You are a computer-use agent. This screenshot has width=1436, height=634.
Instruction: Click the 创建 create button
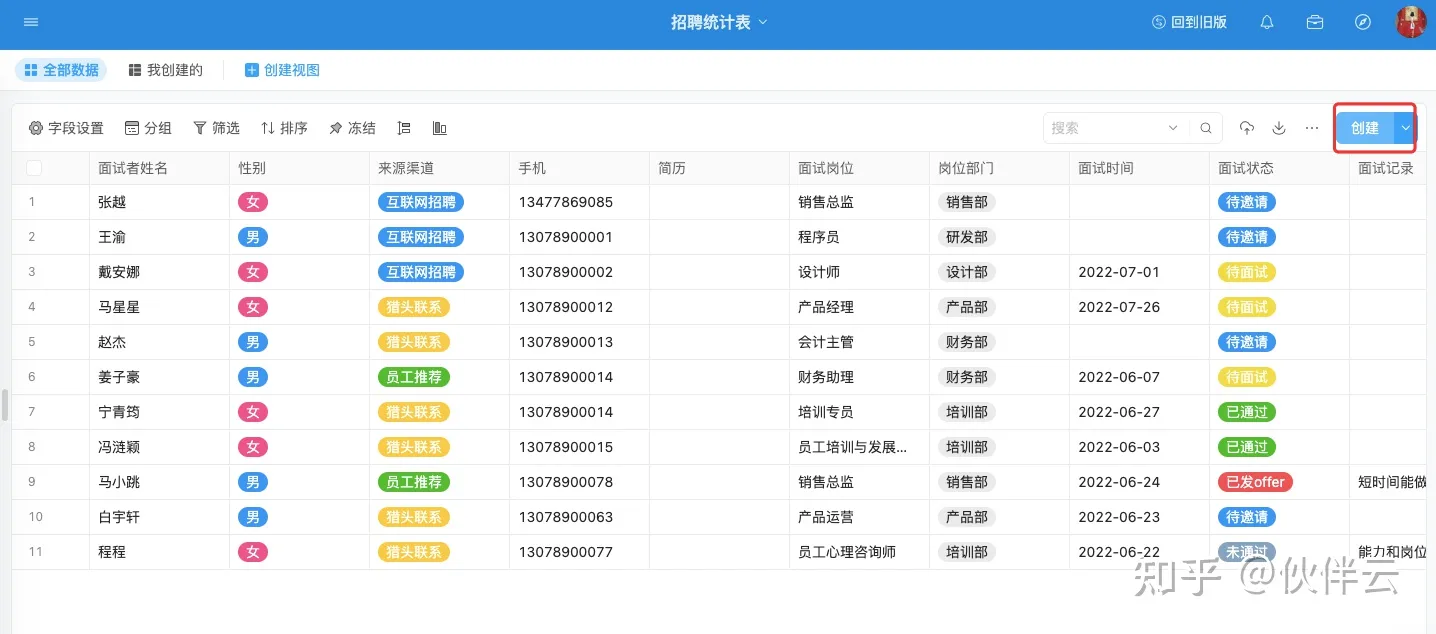coord(1365,128)
